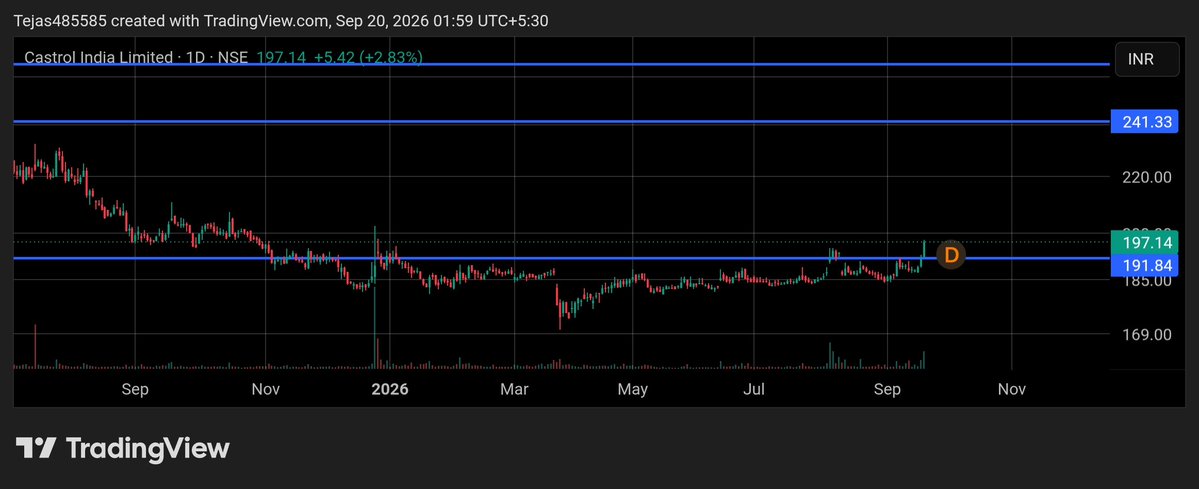Click the +5.42 (+2.83%) change value
The height and width of the screenshot is (489, 1199).
tap(368, 57)
